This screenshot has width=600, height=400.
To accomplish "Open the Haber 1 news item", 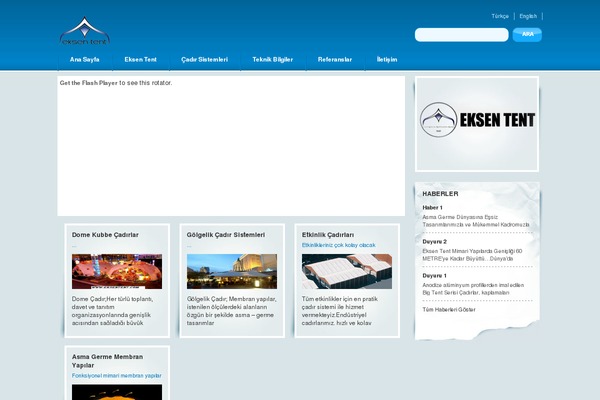I will point(432,208).
